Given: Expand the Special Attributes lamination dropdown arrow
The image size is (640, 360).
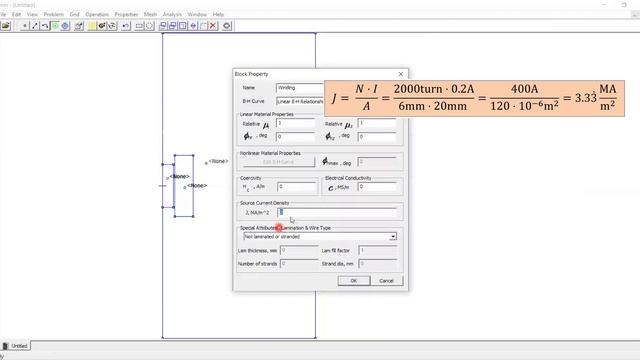Looking at the screenshot, I should (393, 236).
